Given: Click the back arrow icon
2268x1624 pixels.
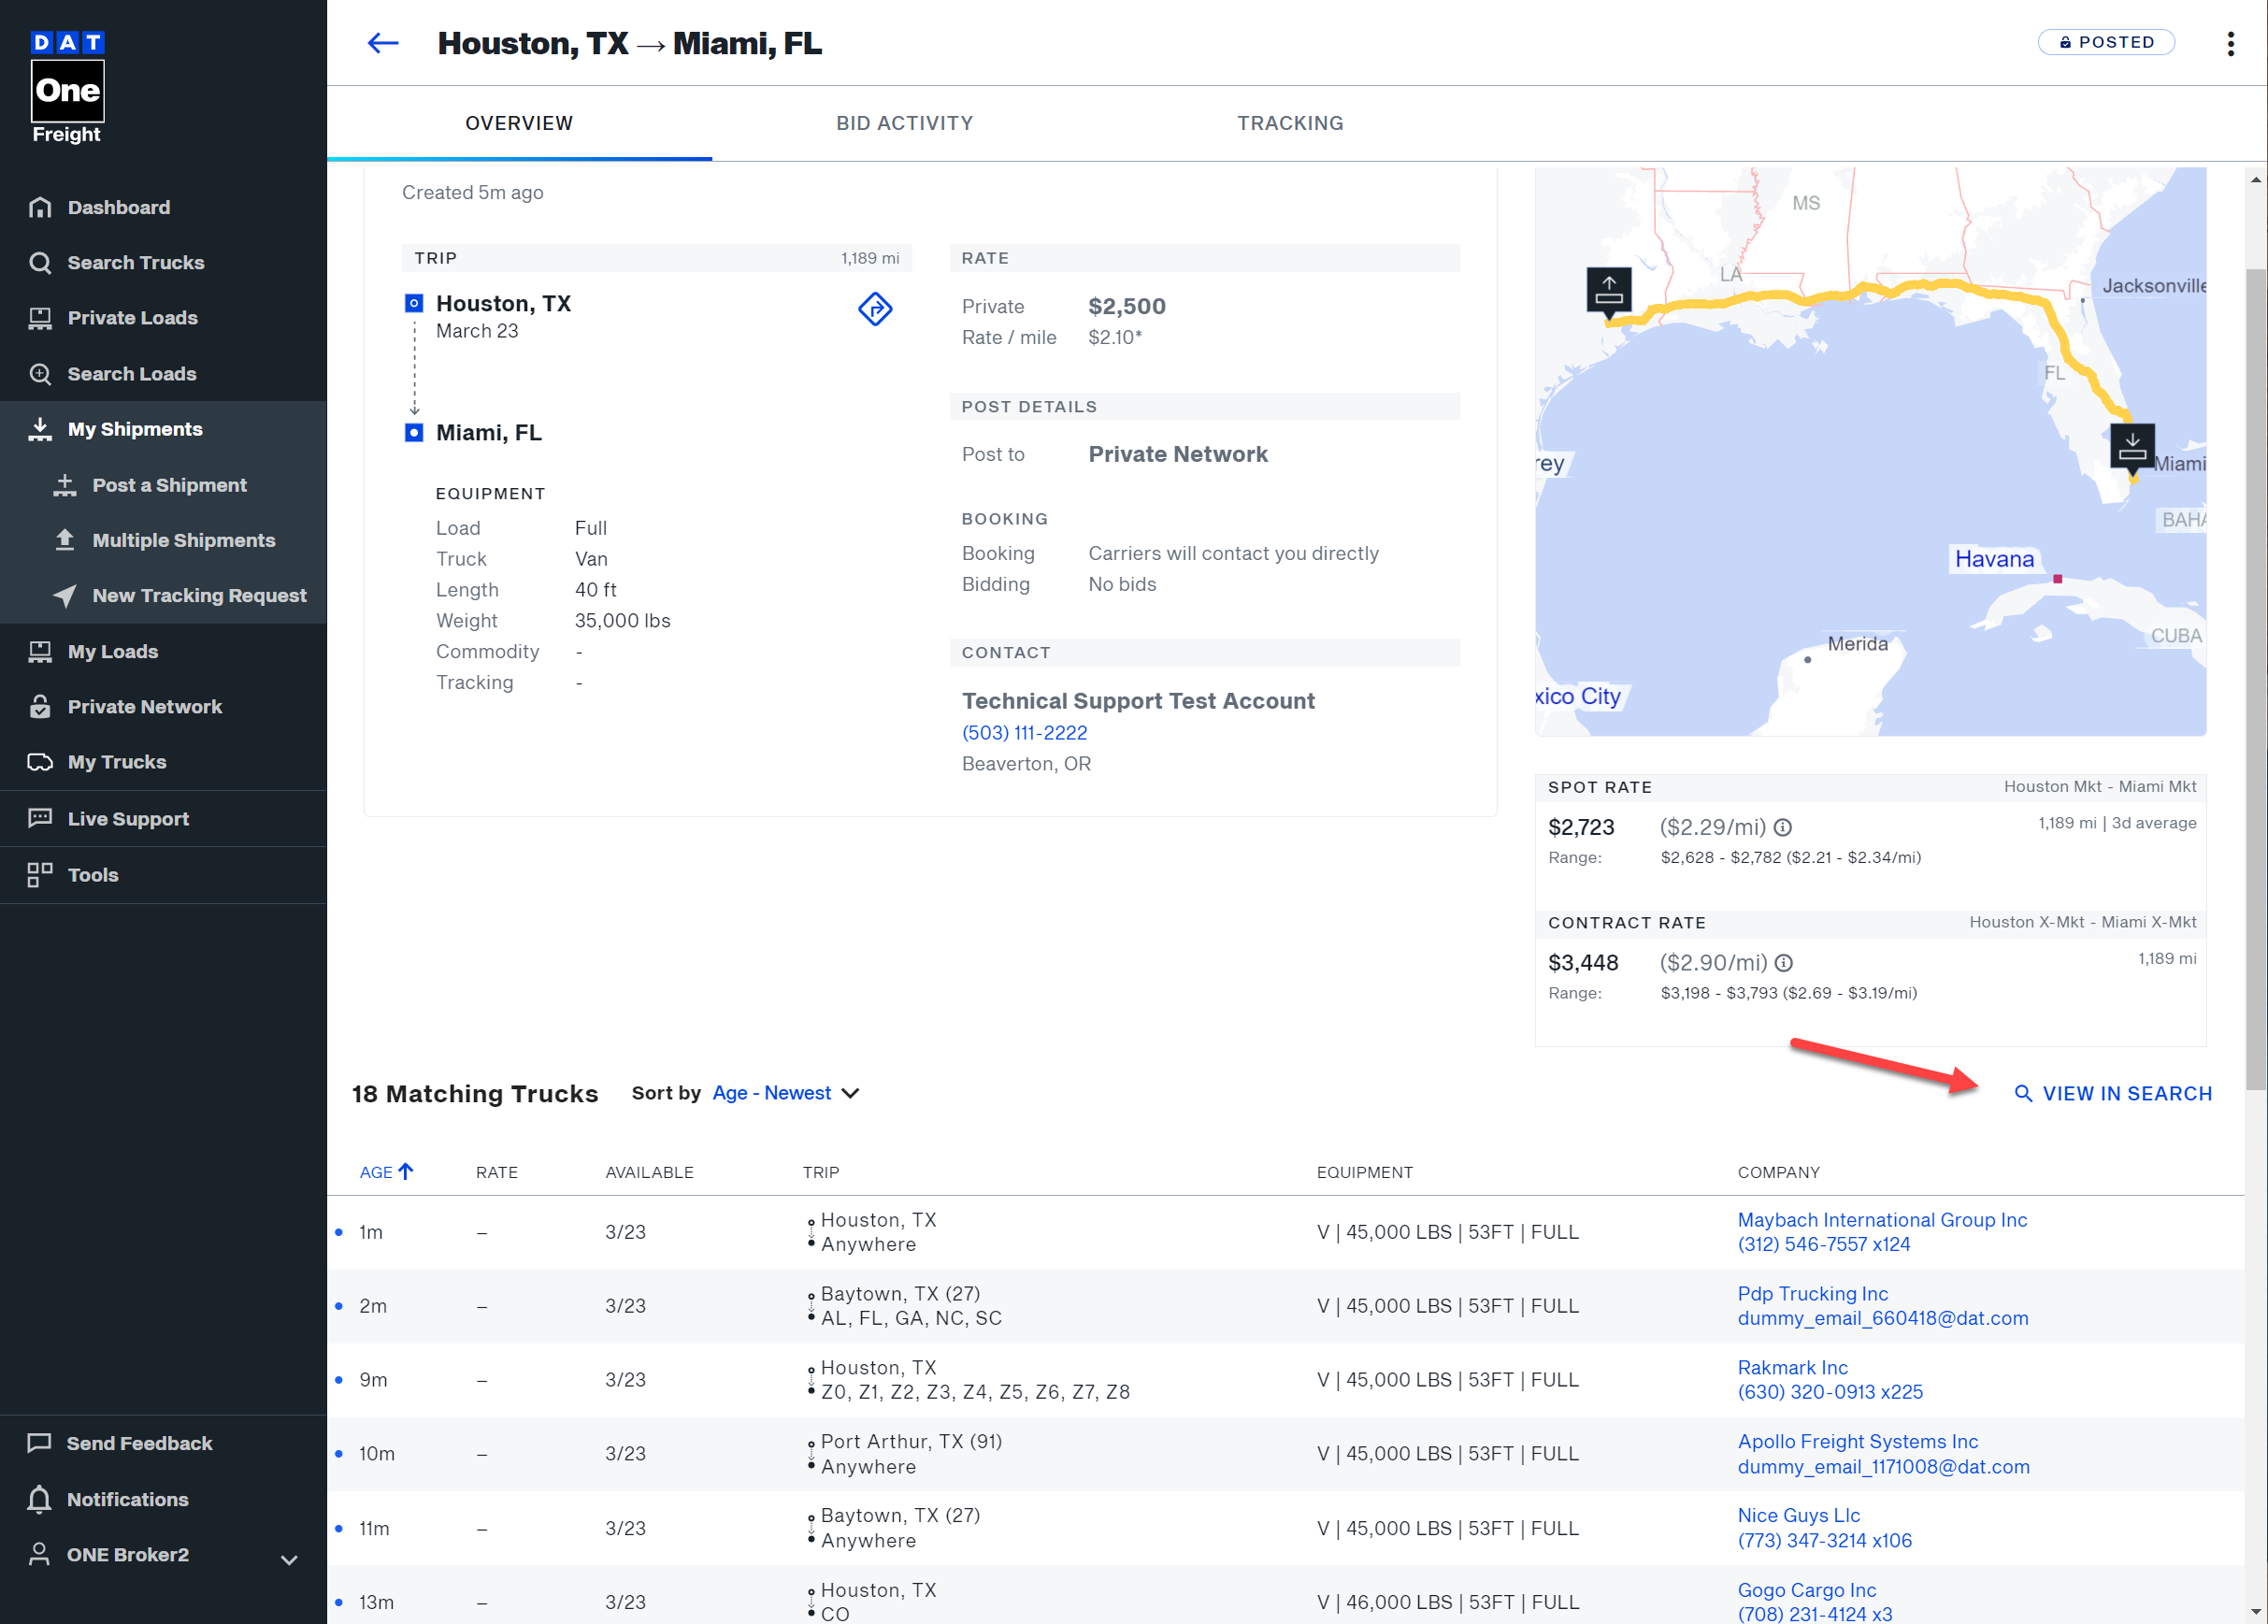Looking at the screenshot, I should click(x=382, y=43).
